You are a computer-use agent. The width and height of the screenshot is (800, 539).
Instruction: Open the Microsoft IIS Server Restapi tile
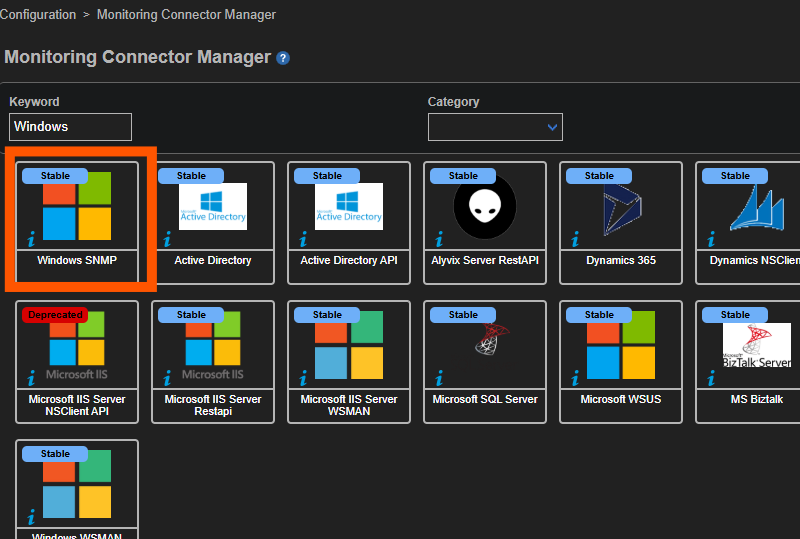[x=213, y=360]
